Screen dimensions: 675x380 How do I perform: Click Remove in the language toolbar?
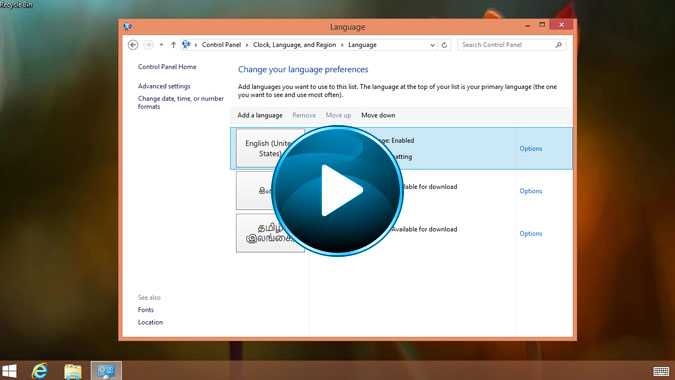(304, 115)
